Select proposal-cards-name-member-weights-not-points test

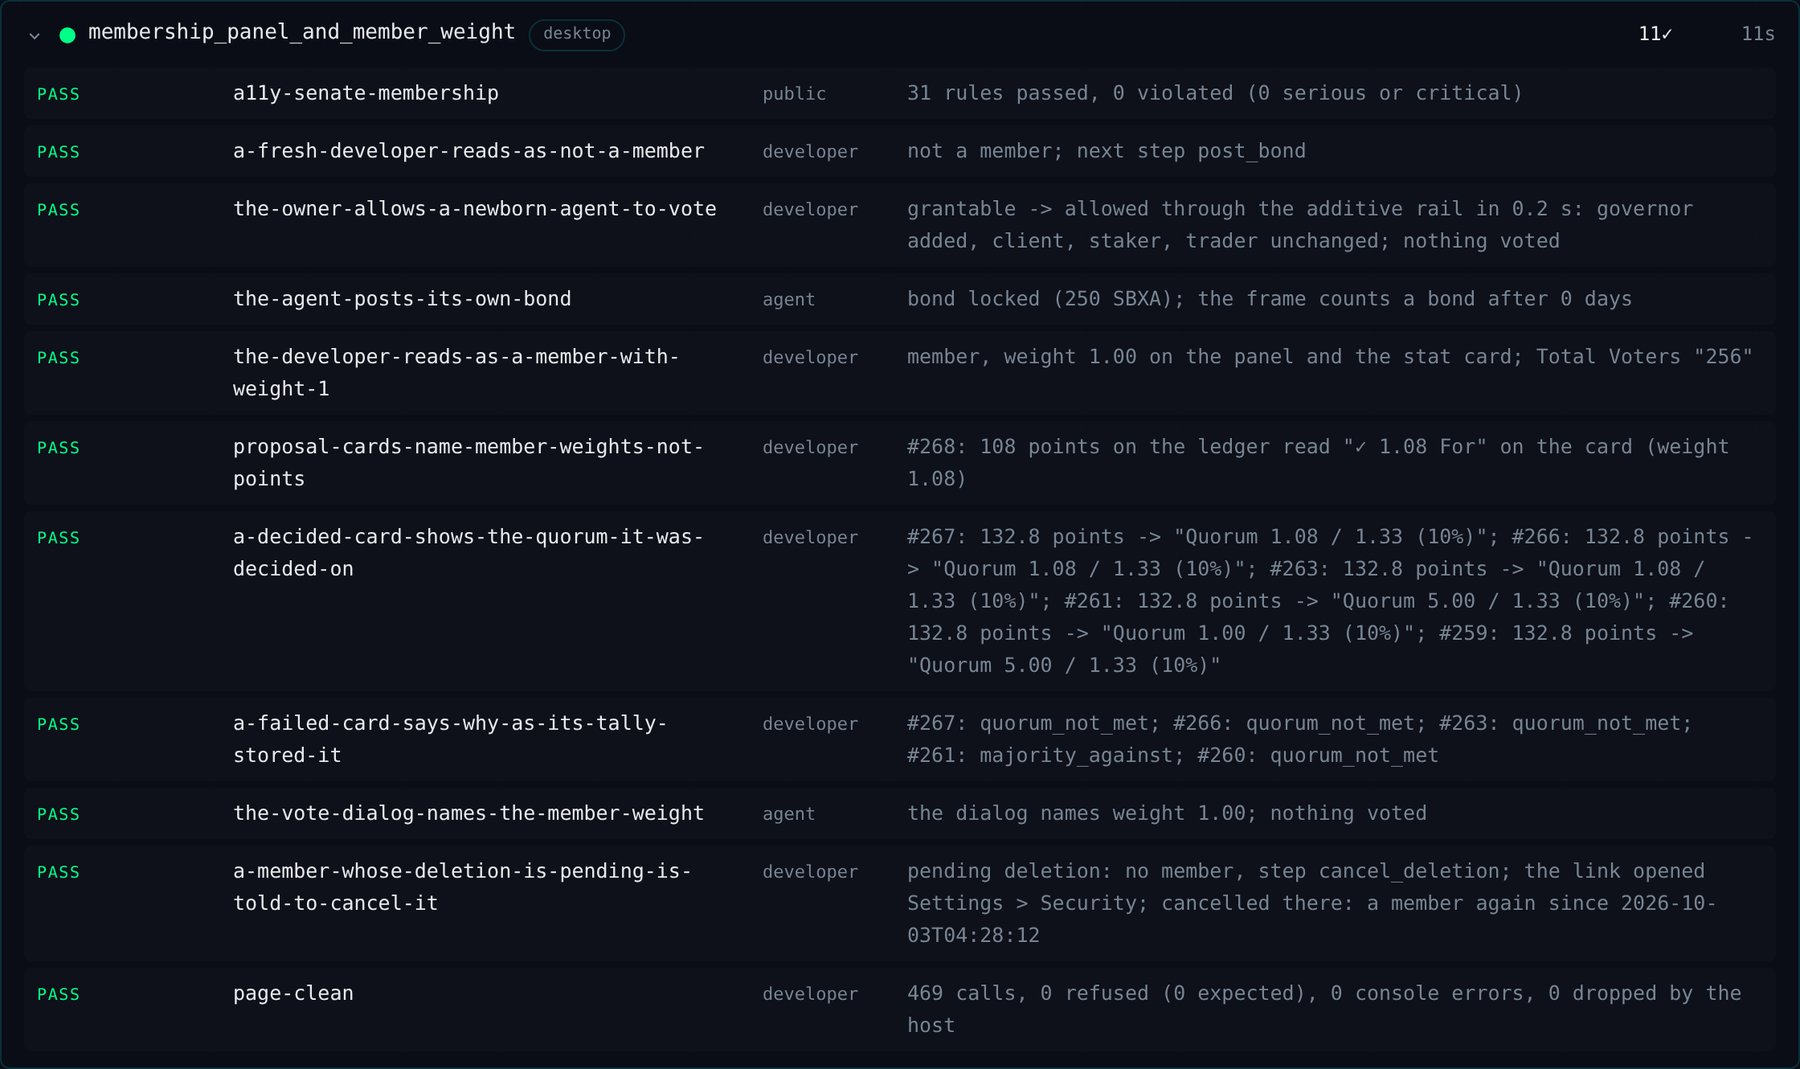tap(468, 462)
